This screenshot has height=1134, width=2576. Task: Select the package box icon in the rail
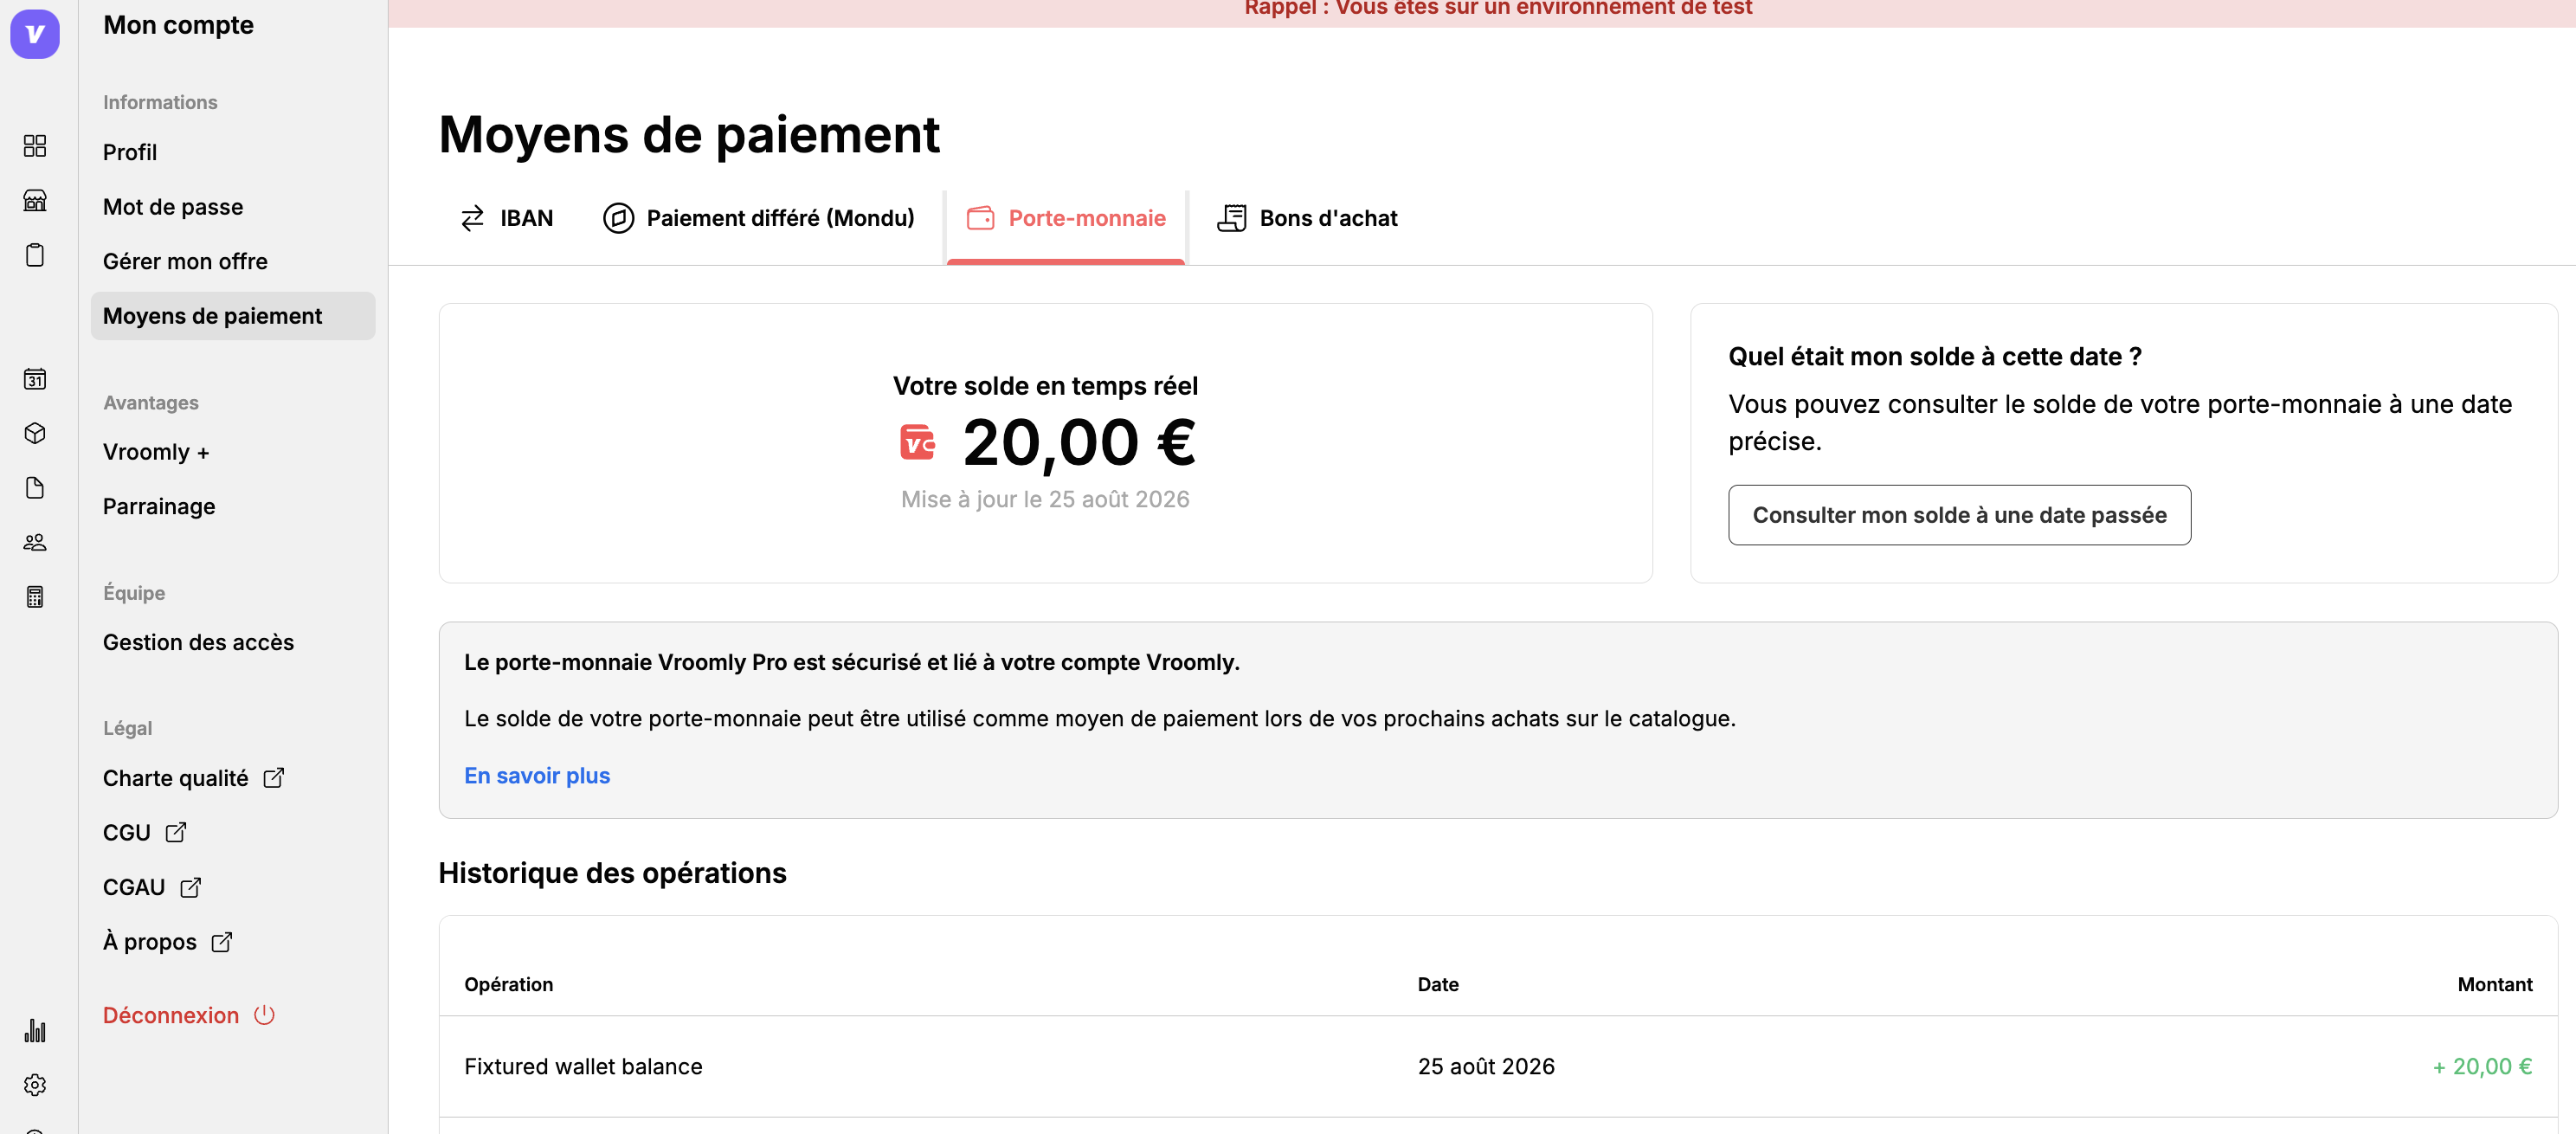coord(35,433)
